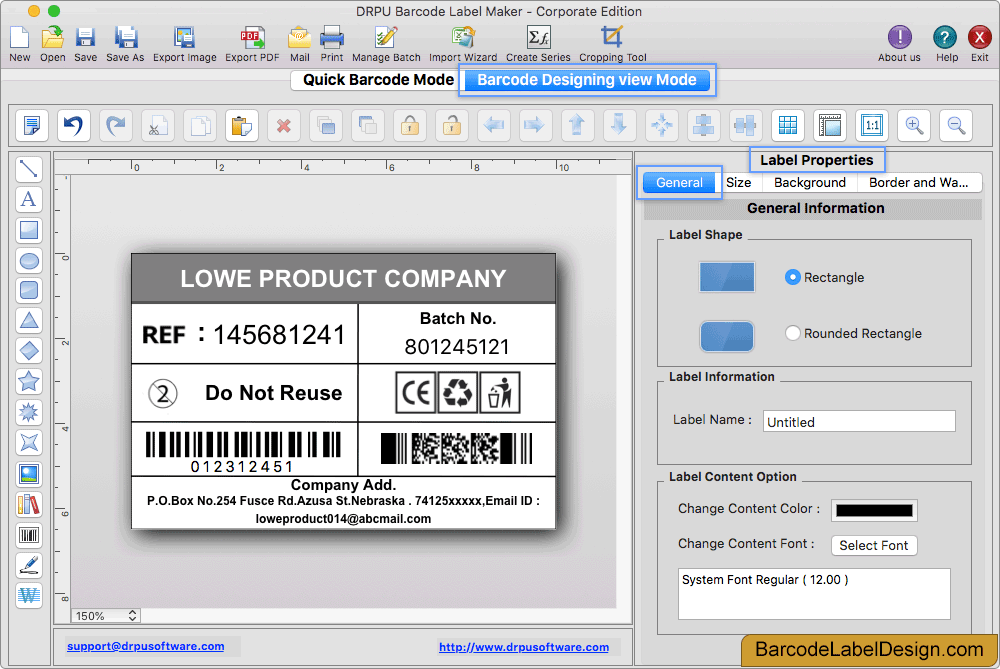This screenshot has width=1000, height=669.
Task: Switch to Quick Barcode Mode
Action: 378,80
